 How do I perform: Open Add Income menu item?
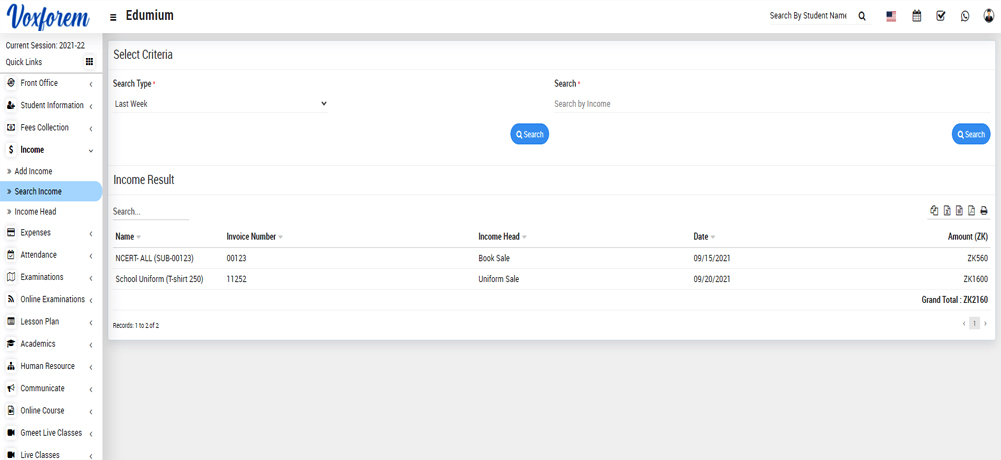click(x=33, y=172)
